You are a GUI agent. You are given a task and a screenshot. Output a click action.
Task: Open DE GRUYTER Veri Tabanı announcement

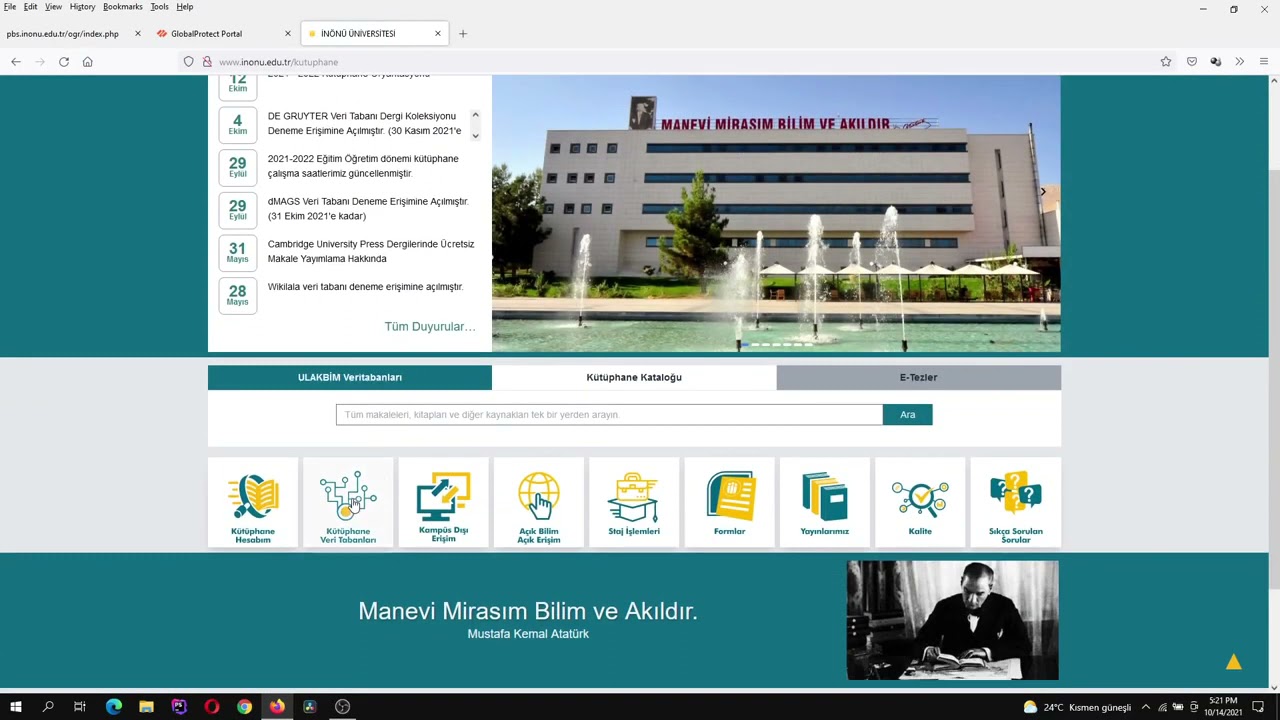point(365,123)
